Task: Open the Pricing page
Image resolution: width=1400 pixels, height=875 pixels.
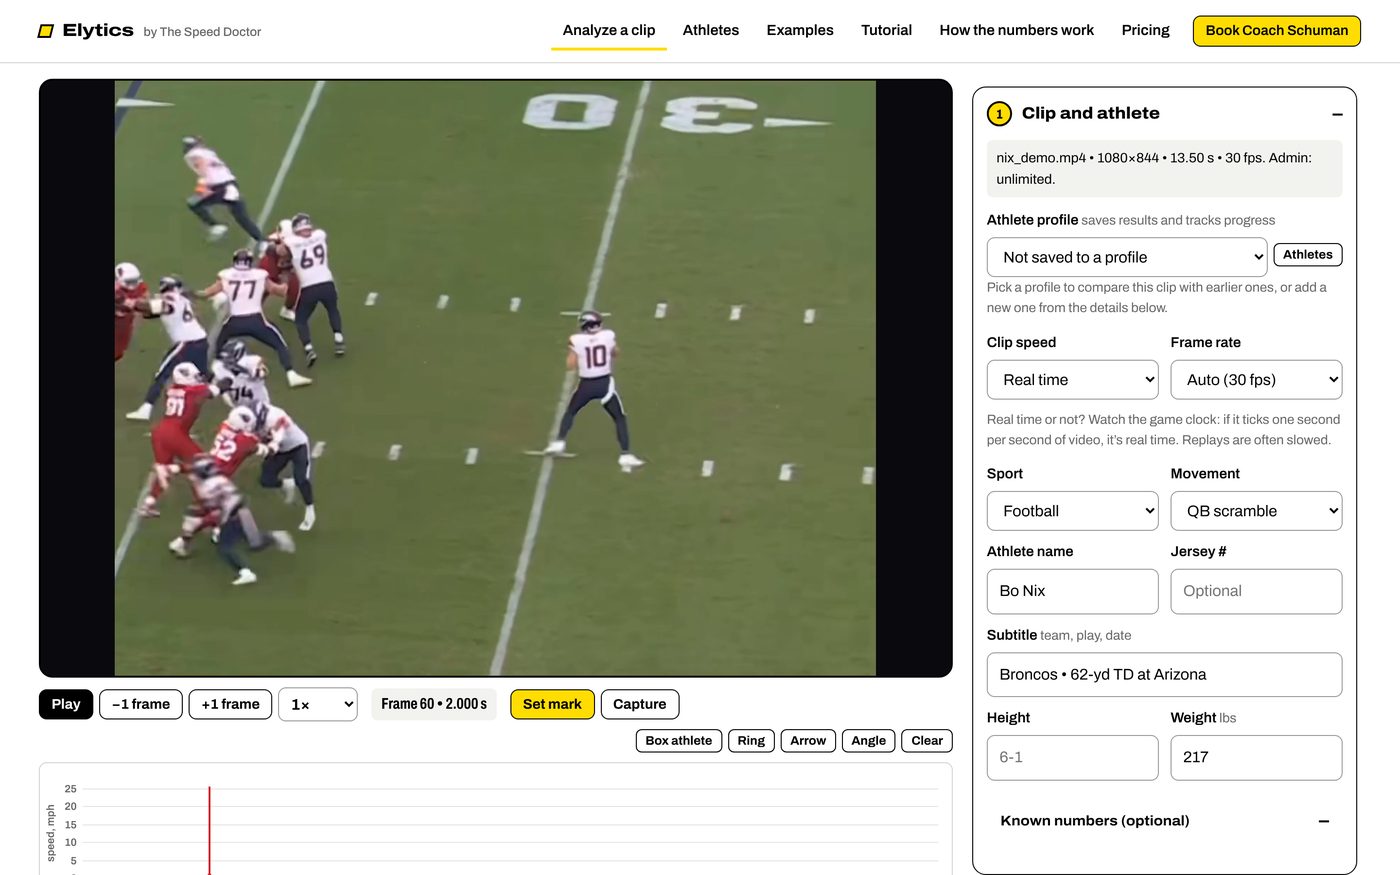Action: point(1145,30)
